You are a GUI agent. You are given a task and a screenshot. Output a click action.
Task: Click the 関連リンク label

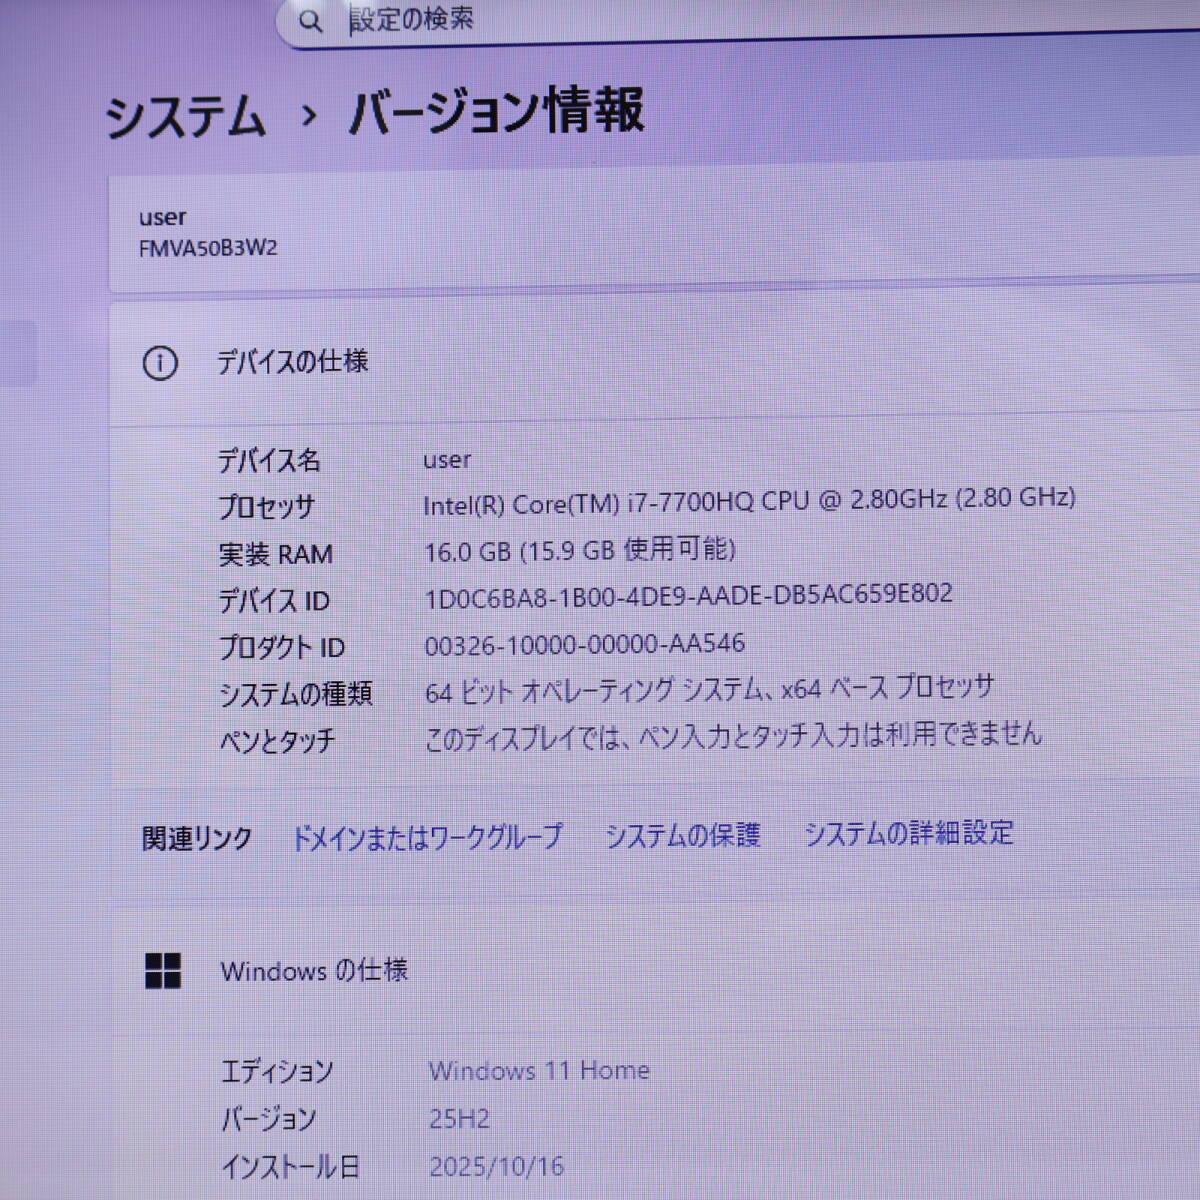(x=197, y=838)
